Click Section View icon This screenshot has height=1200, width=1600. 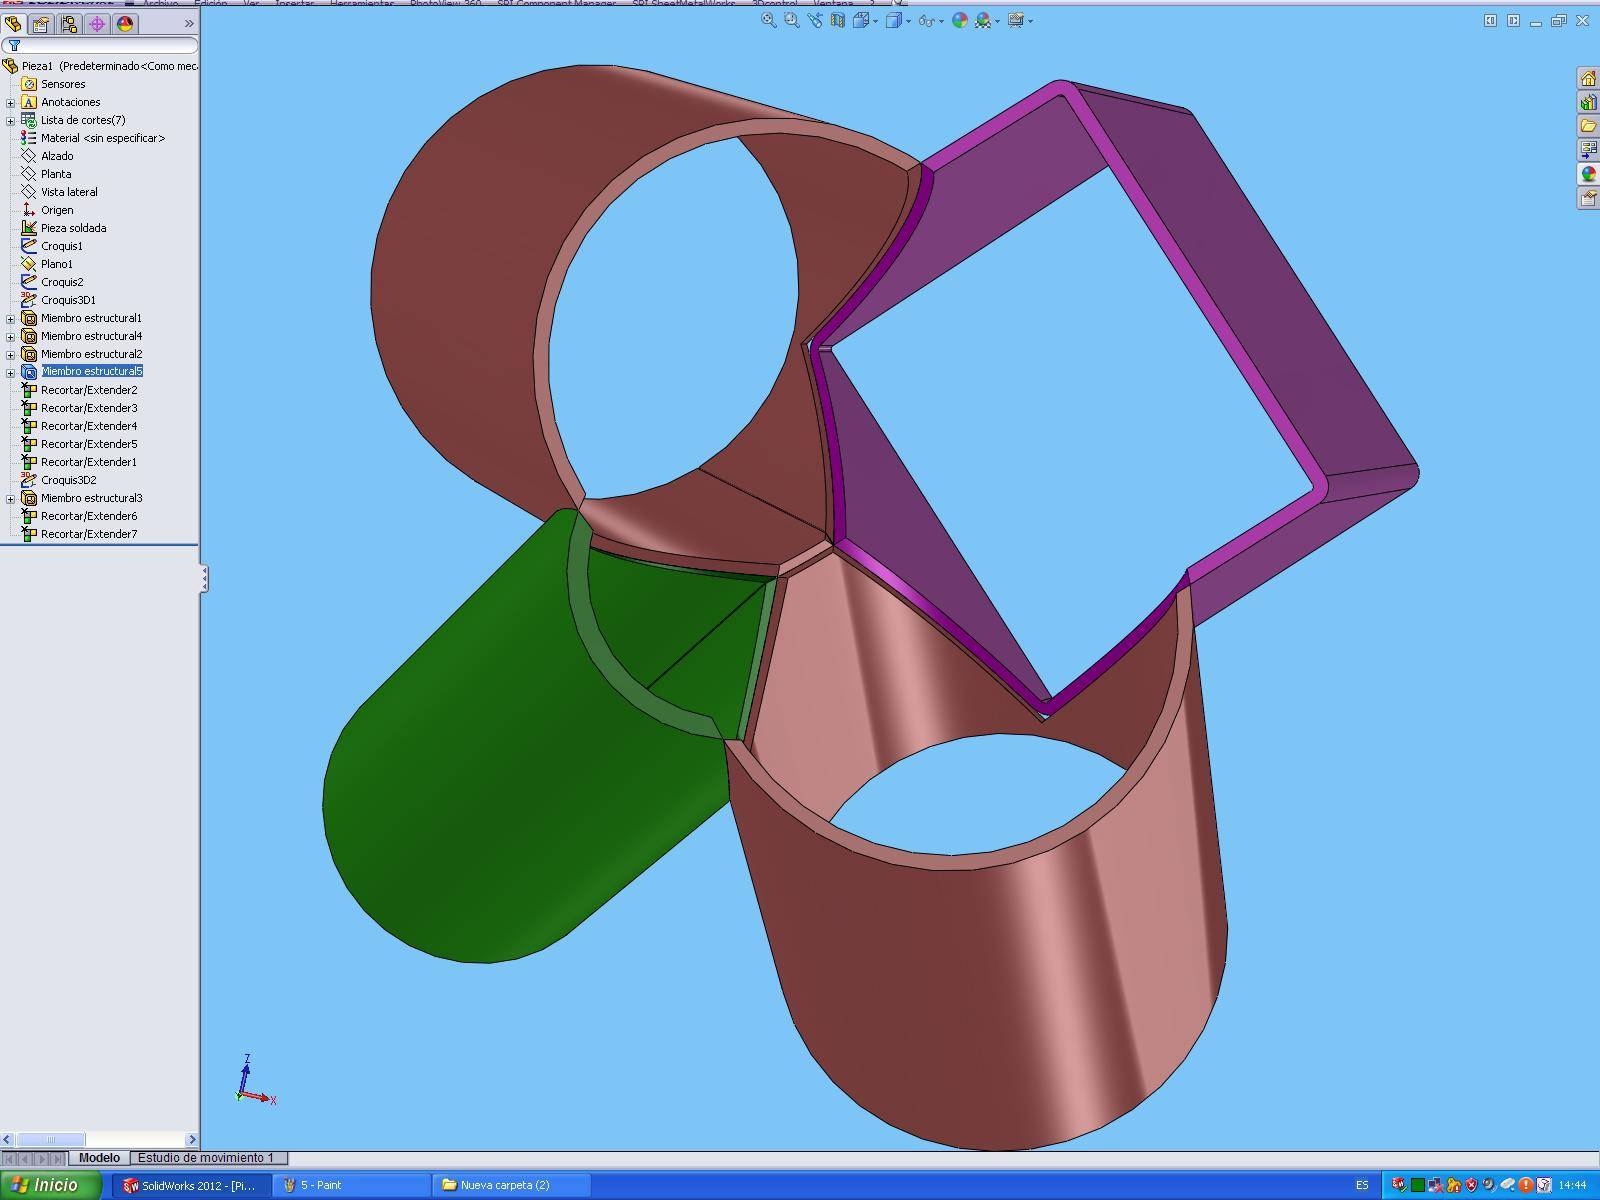point(838,20)
